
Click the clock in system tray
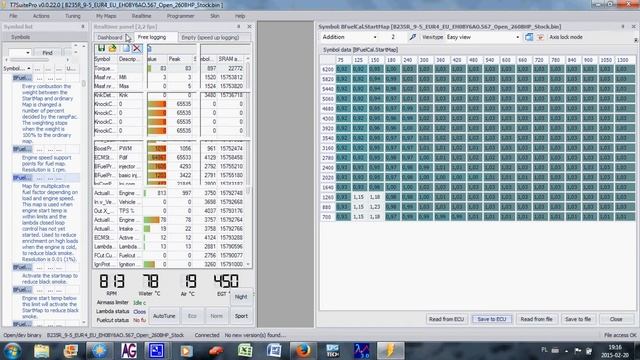point(616,351)
